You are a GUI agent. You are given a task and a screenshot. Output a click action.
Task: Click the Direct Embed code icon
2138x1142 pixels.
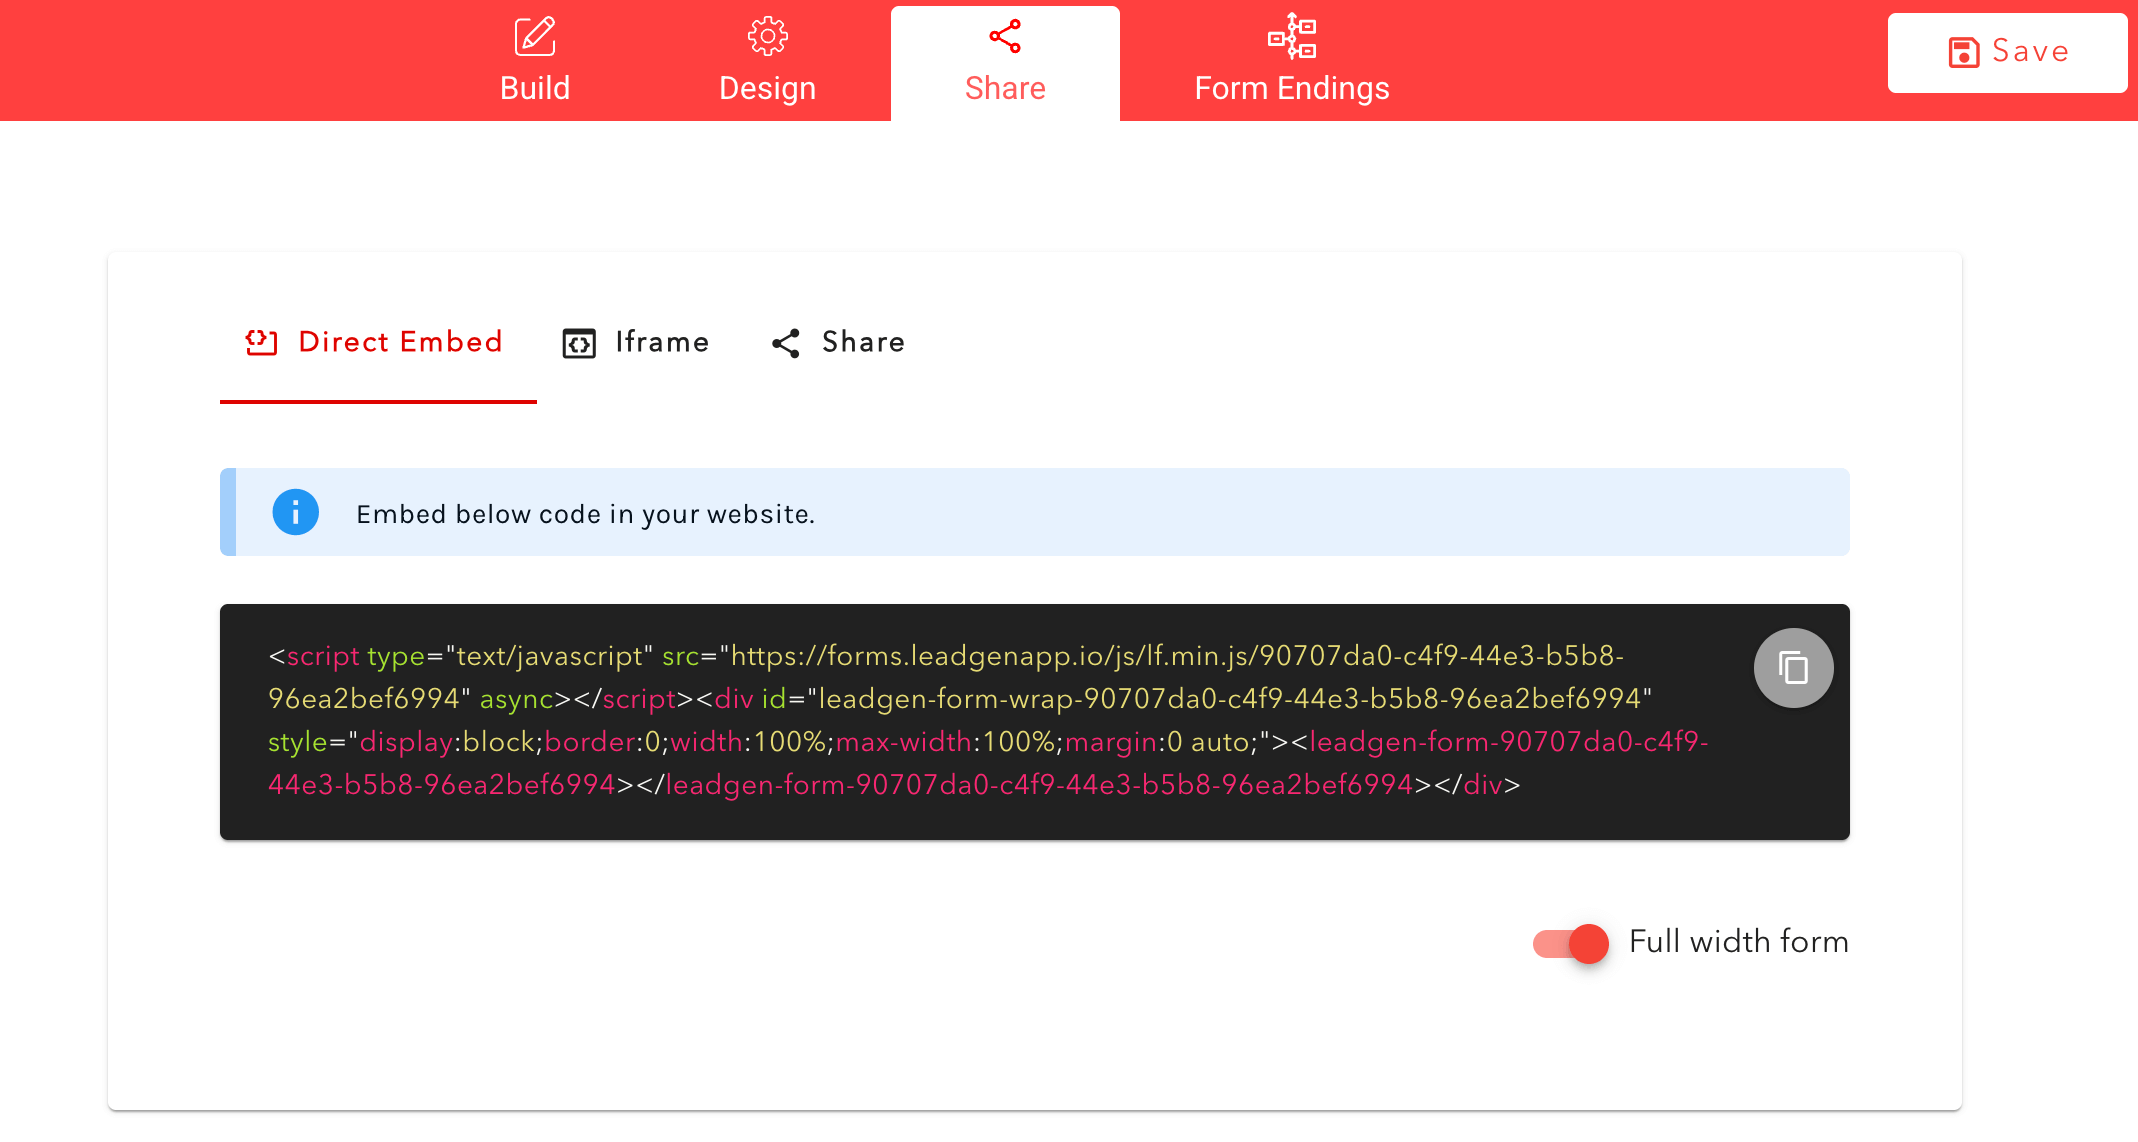coord(261,343)
